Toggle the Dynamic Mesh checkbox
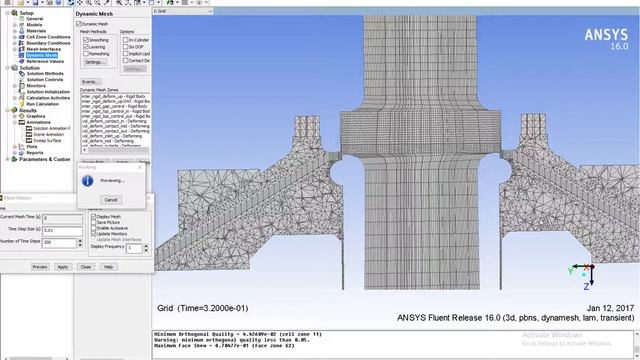Viewport: 640px width, 360px height. pos(79,24)
